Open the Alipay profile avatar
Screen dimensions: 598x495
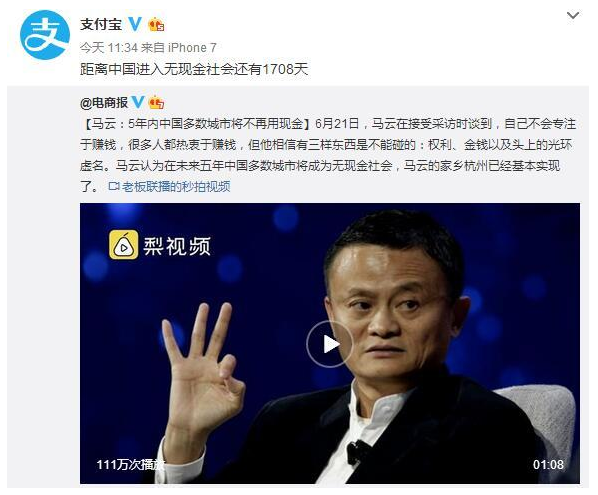coord(45,35)
